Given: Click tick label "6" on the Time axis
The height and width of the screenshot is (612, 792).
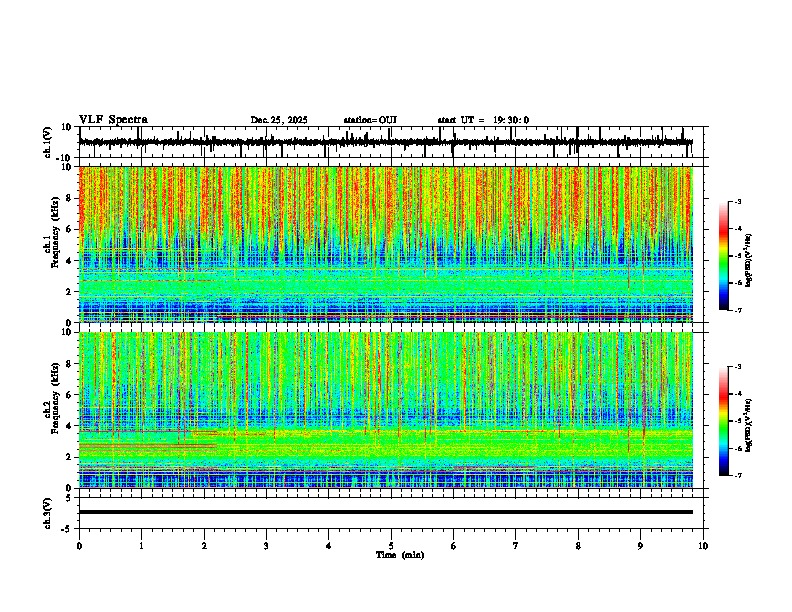Looking at the screenshot, I should pyautogui.click(x=453, y=546).
